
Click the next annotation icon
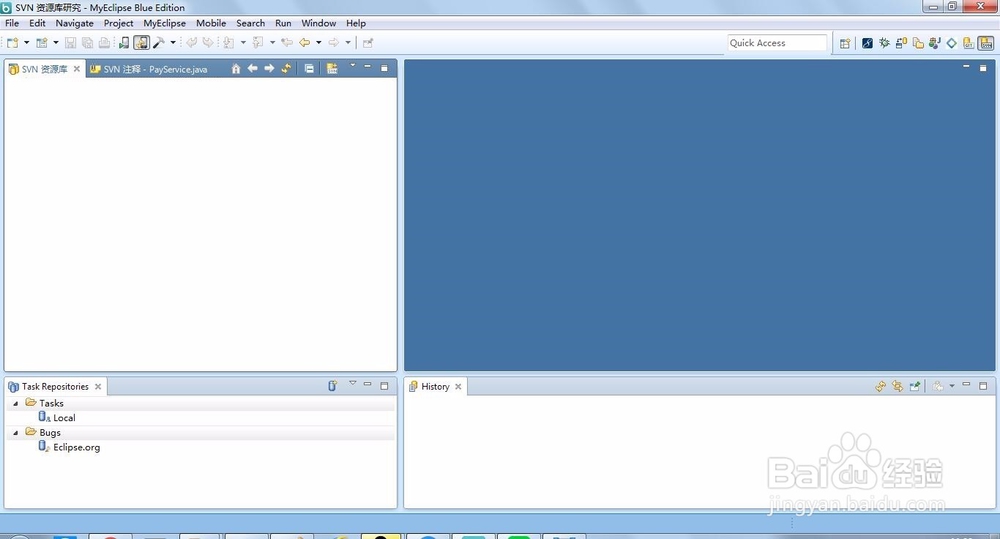(x=228, y=43)
